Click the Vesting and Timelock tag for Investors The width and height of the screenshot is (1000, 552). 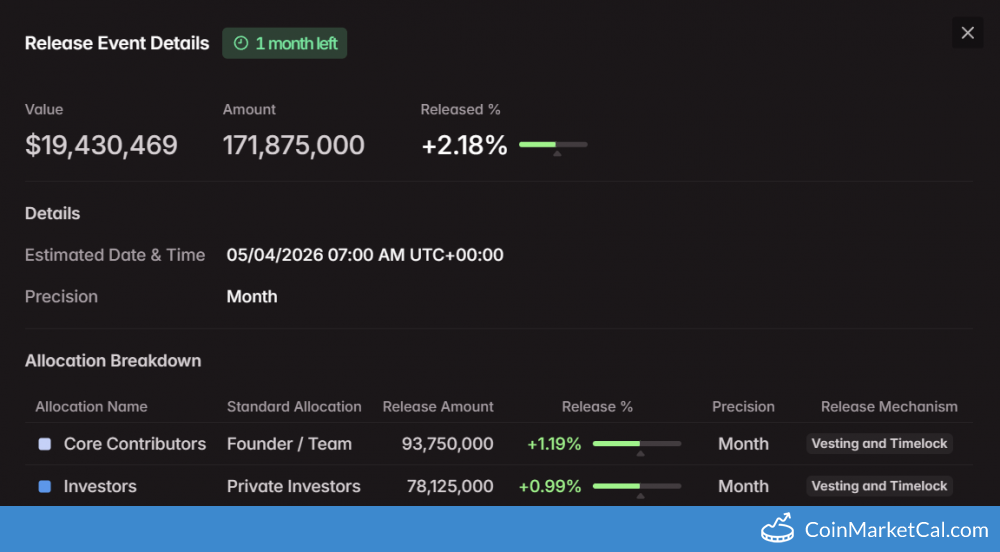[879, 486]
